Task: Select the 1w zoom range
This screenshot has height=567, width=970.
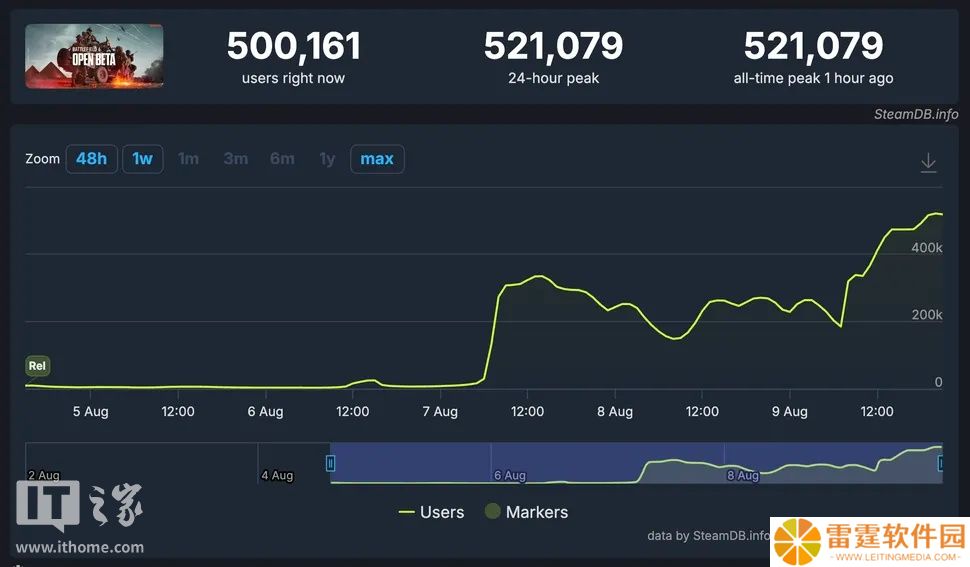Action: coord(142,159)
